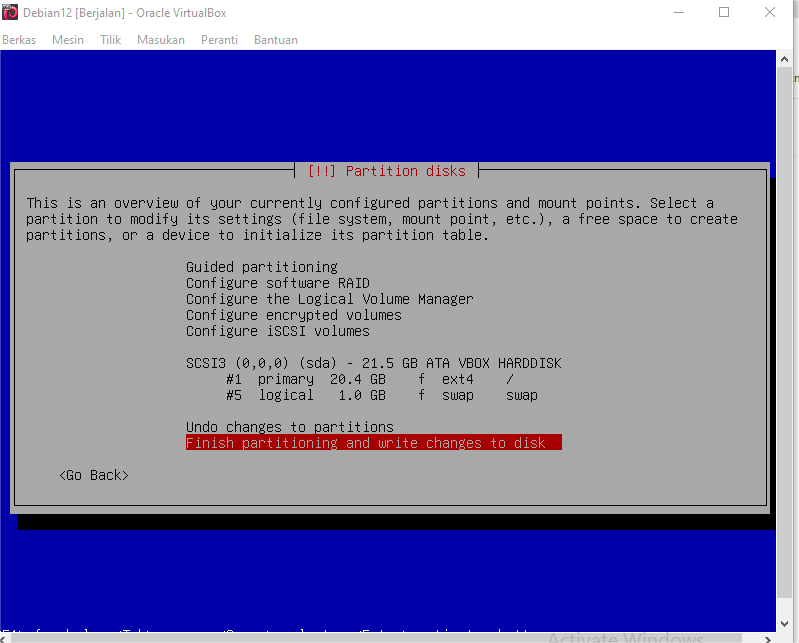Select Configure iSCSI volumes
The image size is (799, 643).
(x=277, y=331)
